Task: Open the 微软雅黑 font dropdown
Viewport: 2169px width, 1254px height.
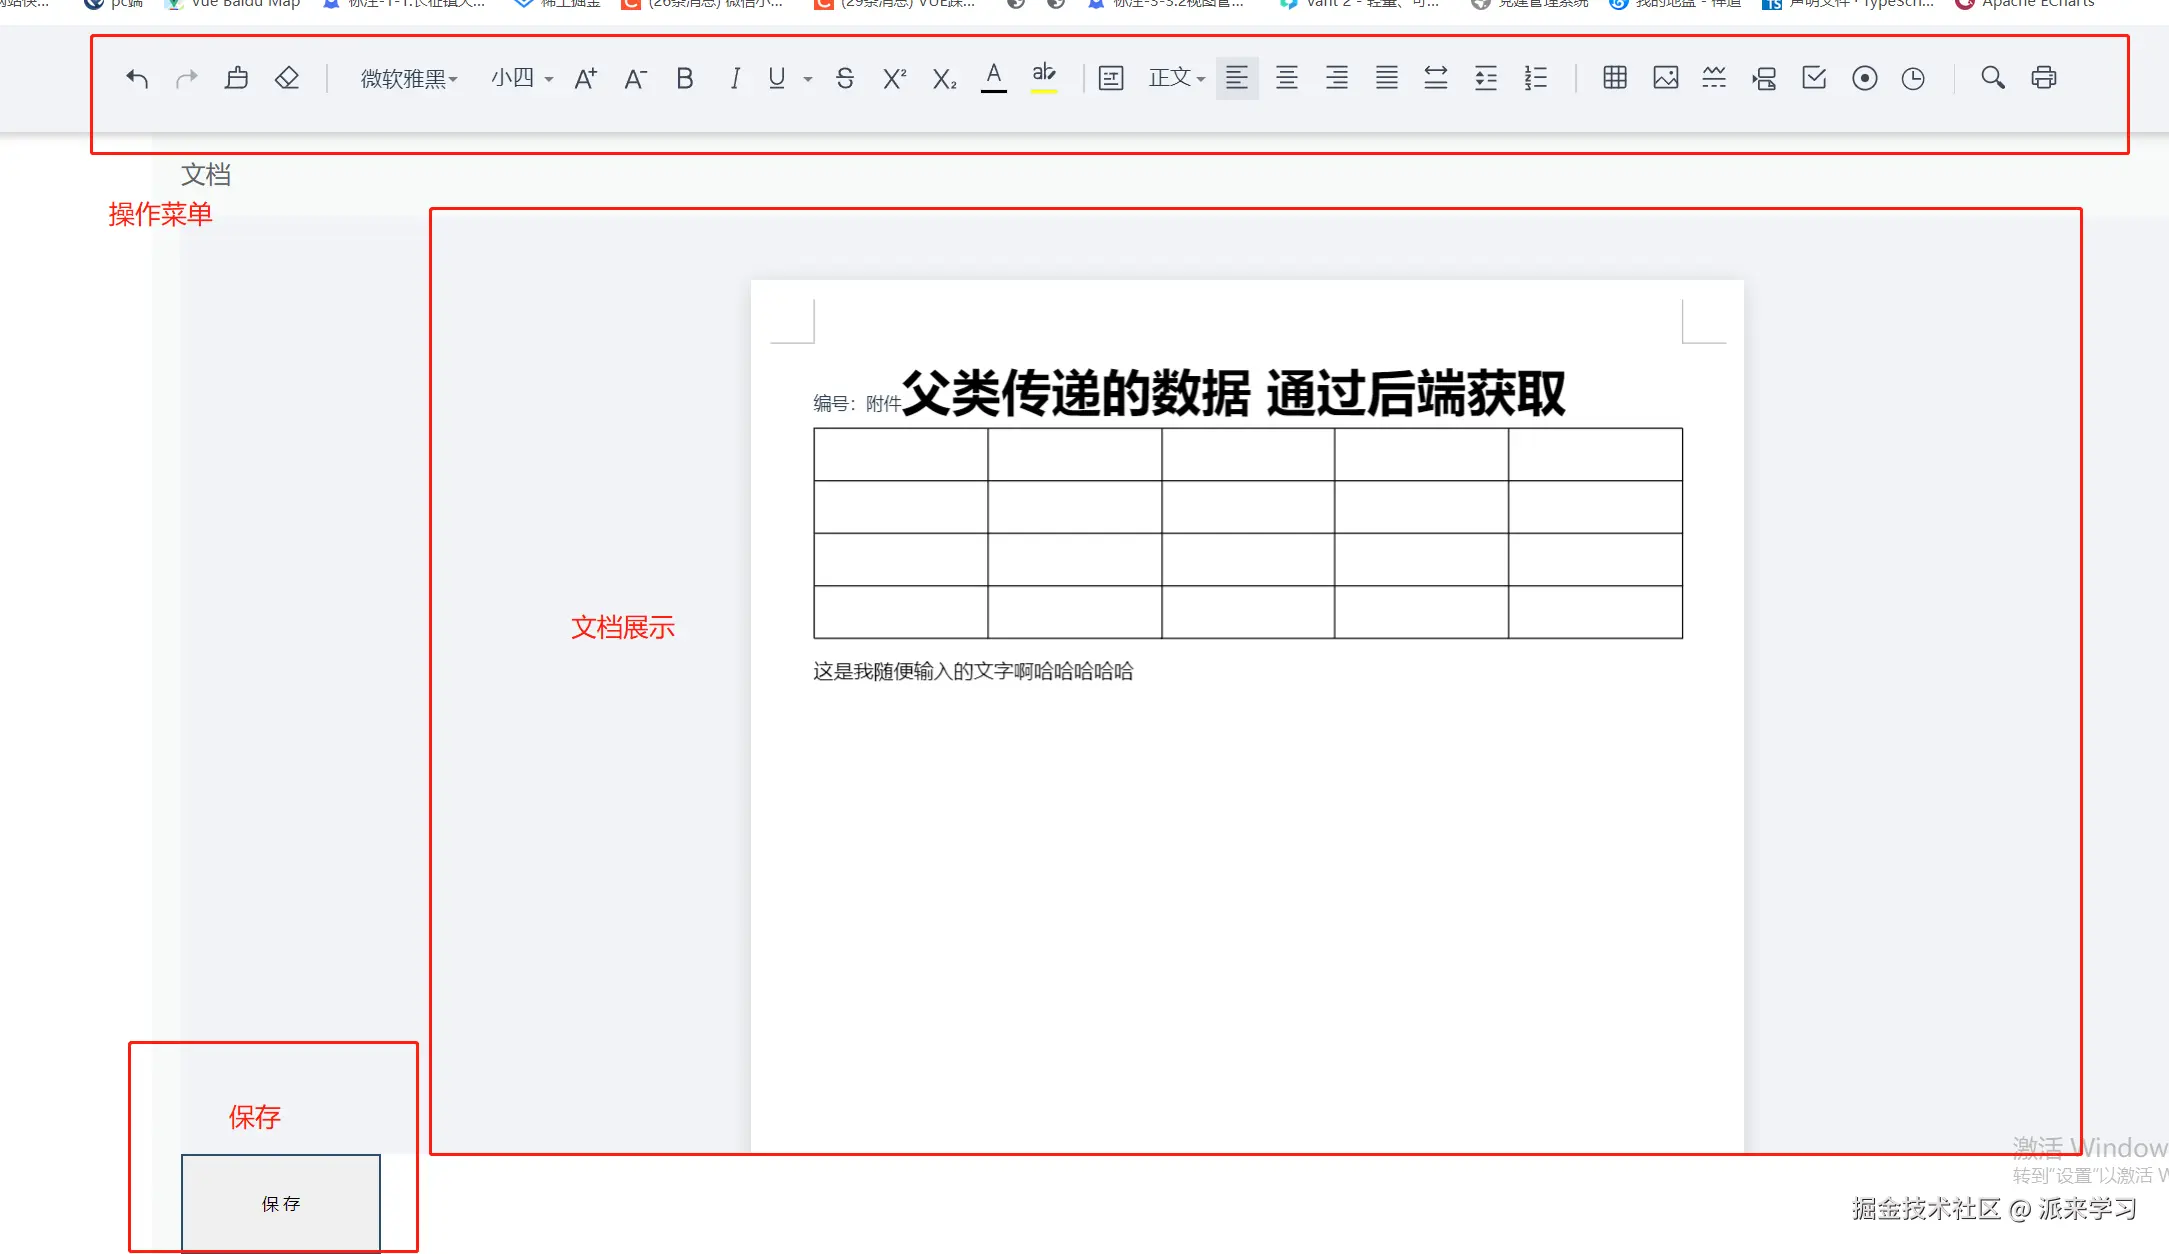Action: [408, 78]
